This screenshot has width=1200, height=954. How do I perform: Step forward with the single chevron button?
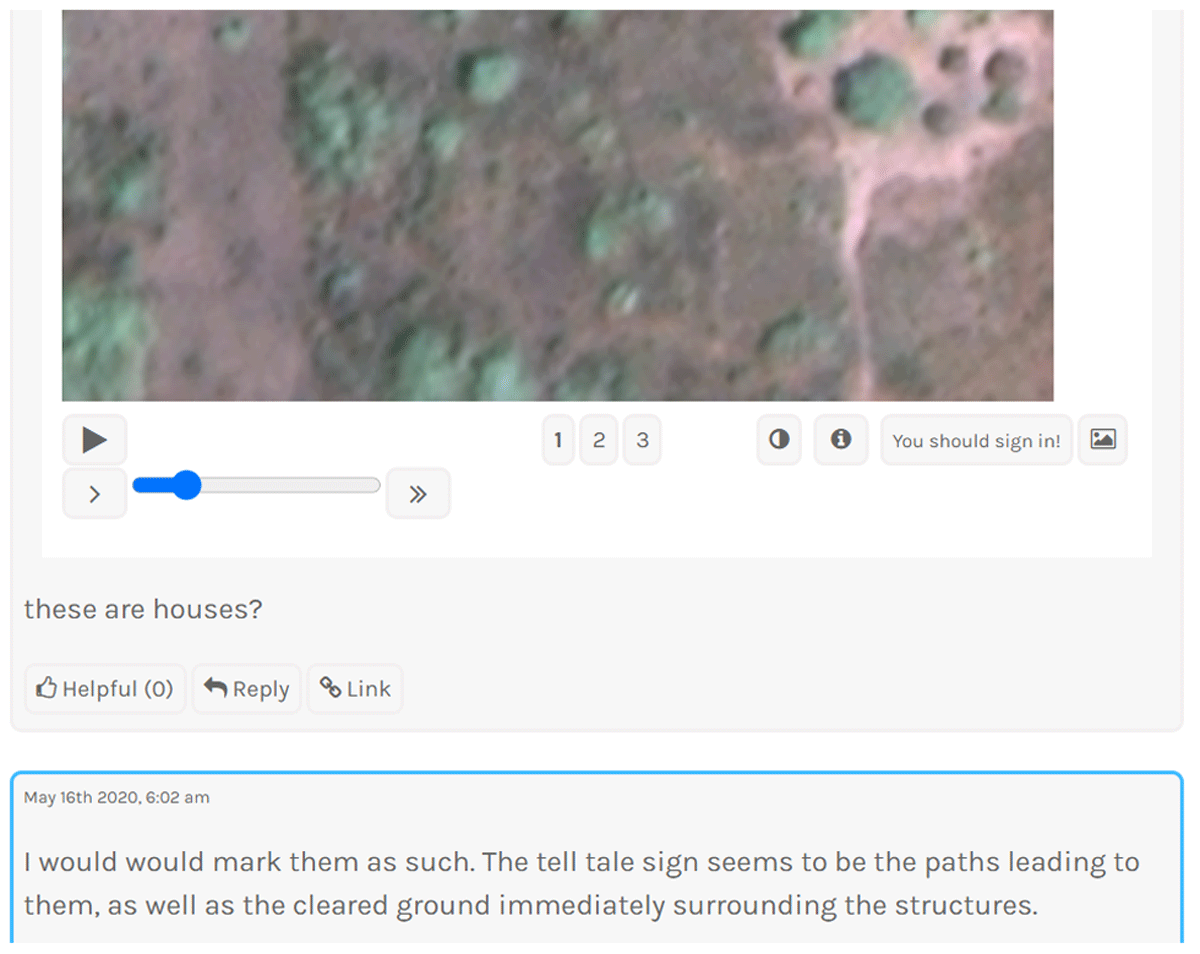[x=95, y=493]
